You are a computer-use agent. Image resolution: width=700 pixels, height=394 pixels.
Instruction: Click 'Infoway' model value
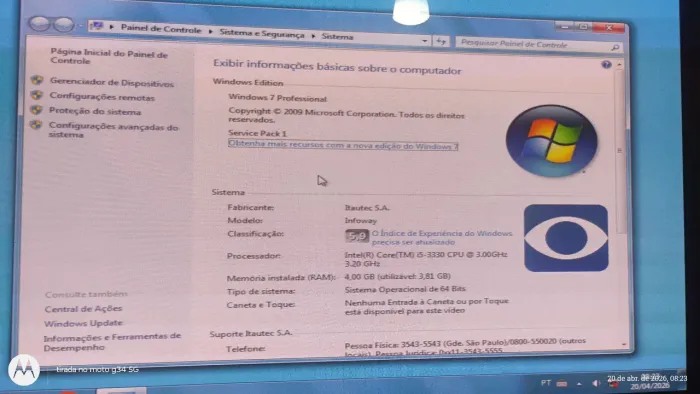coord(361,220)
